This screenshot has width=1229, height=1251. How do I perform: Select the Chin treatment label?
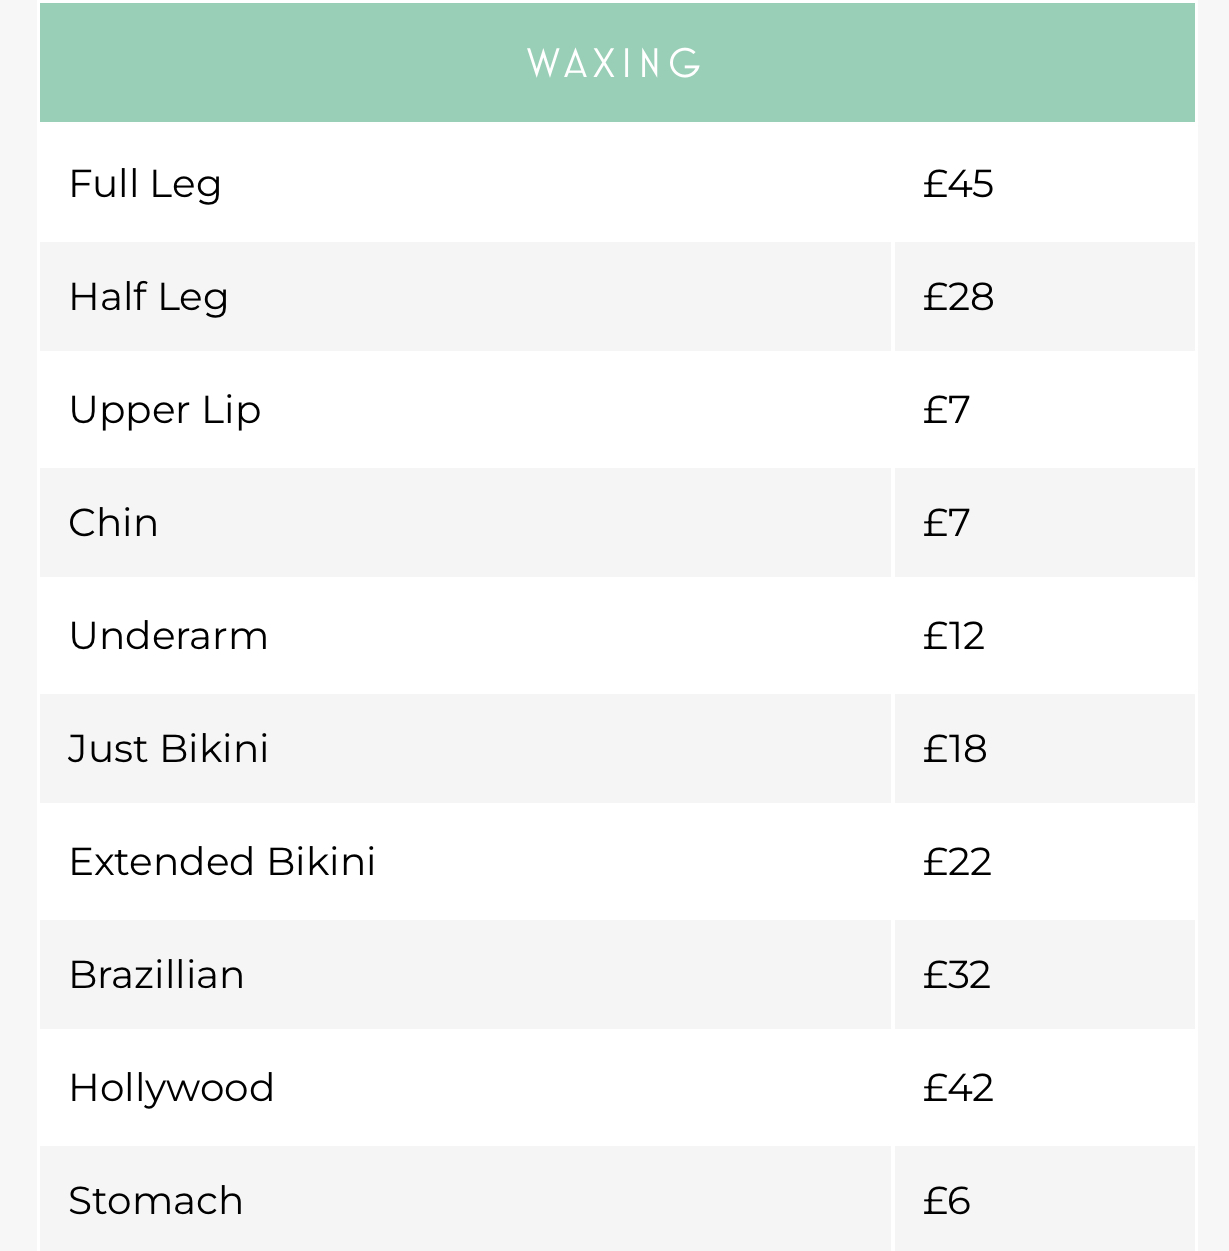(113, 523)
